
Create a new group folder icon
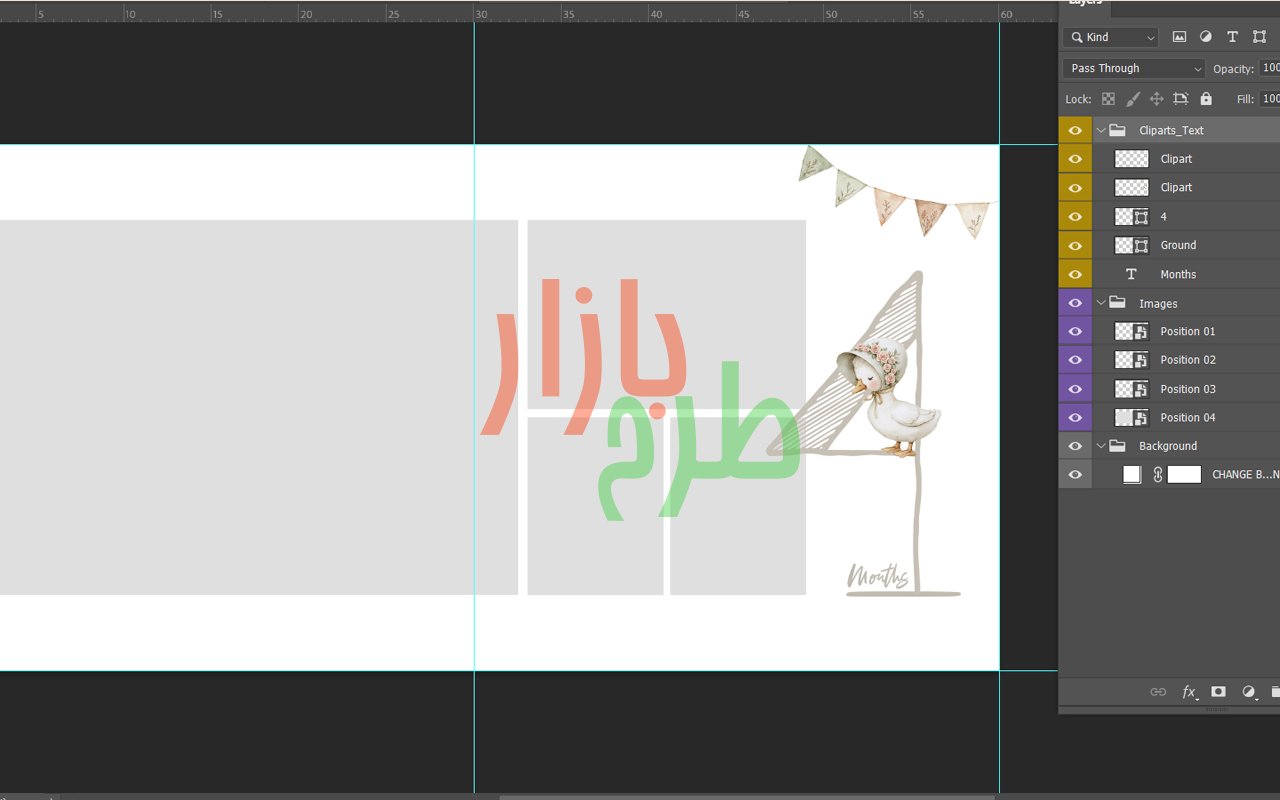(x=1275, y=692)
